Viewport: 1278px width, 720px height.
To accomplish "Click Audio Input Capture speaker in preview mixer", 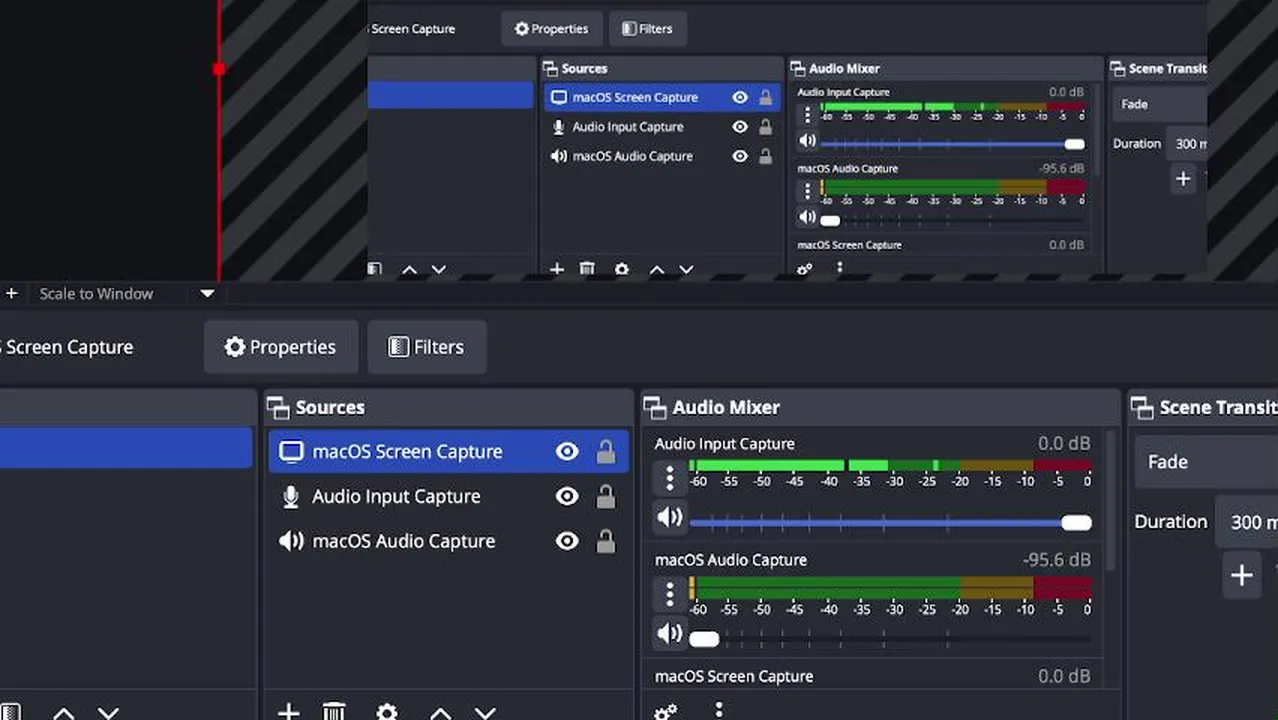I will (x=808, y=141).
